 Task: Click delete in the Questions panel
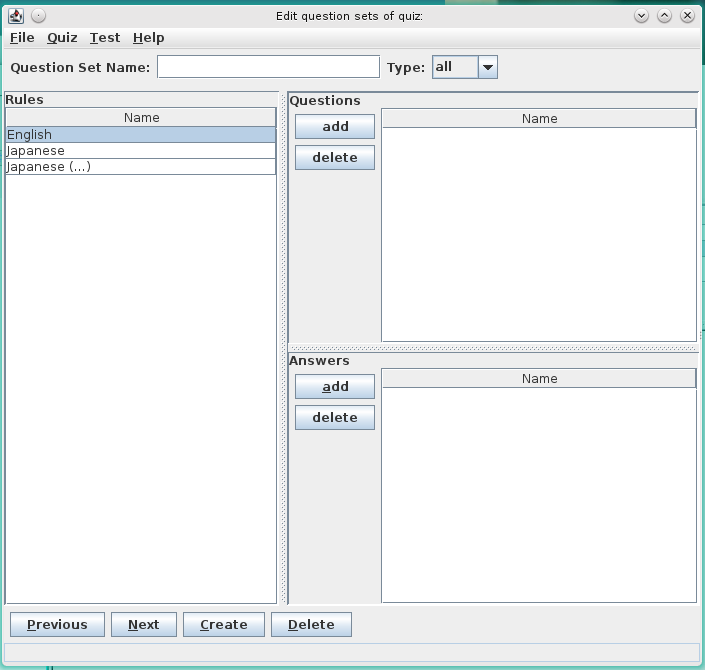(x=335, y=157)
